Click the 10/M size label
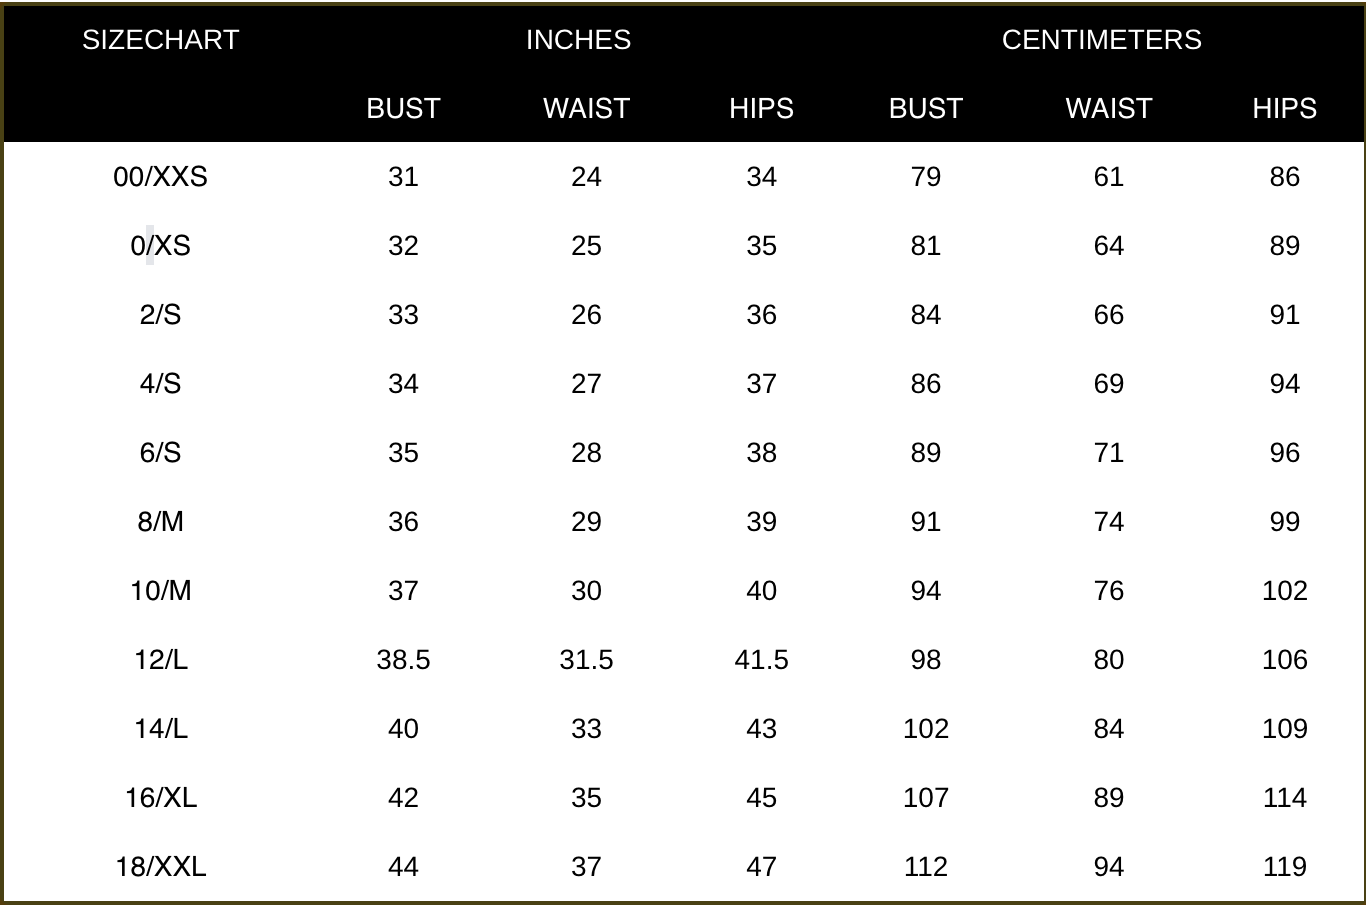This screenshot has height=908, width=1366. 160,591
